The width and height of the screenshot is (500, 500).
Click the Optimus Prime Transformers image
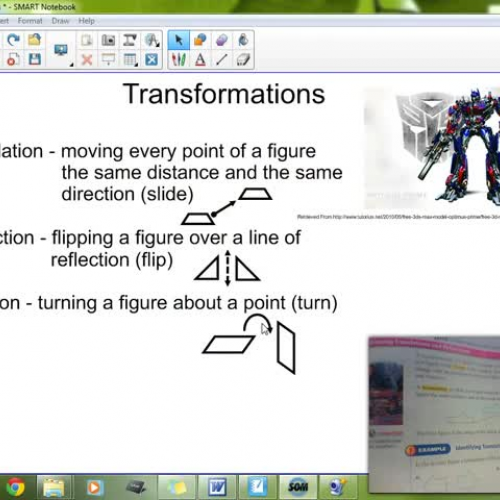[432, 147]
